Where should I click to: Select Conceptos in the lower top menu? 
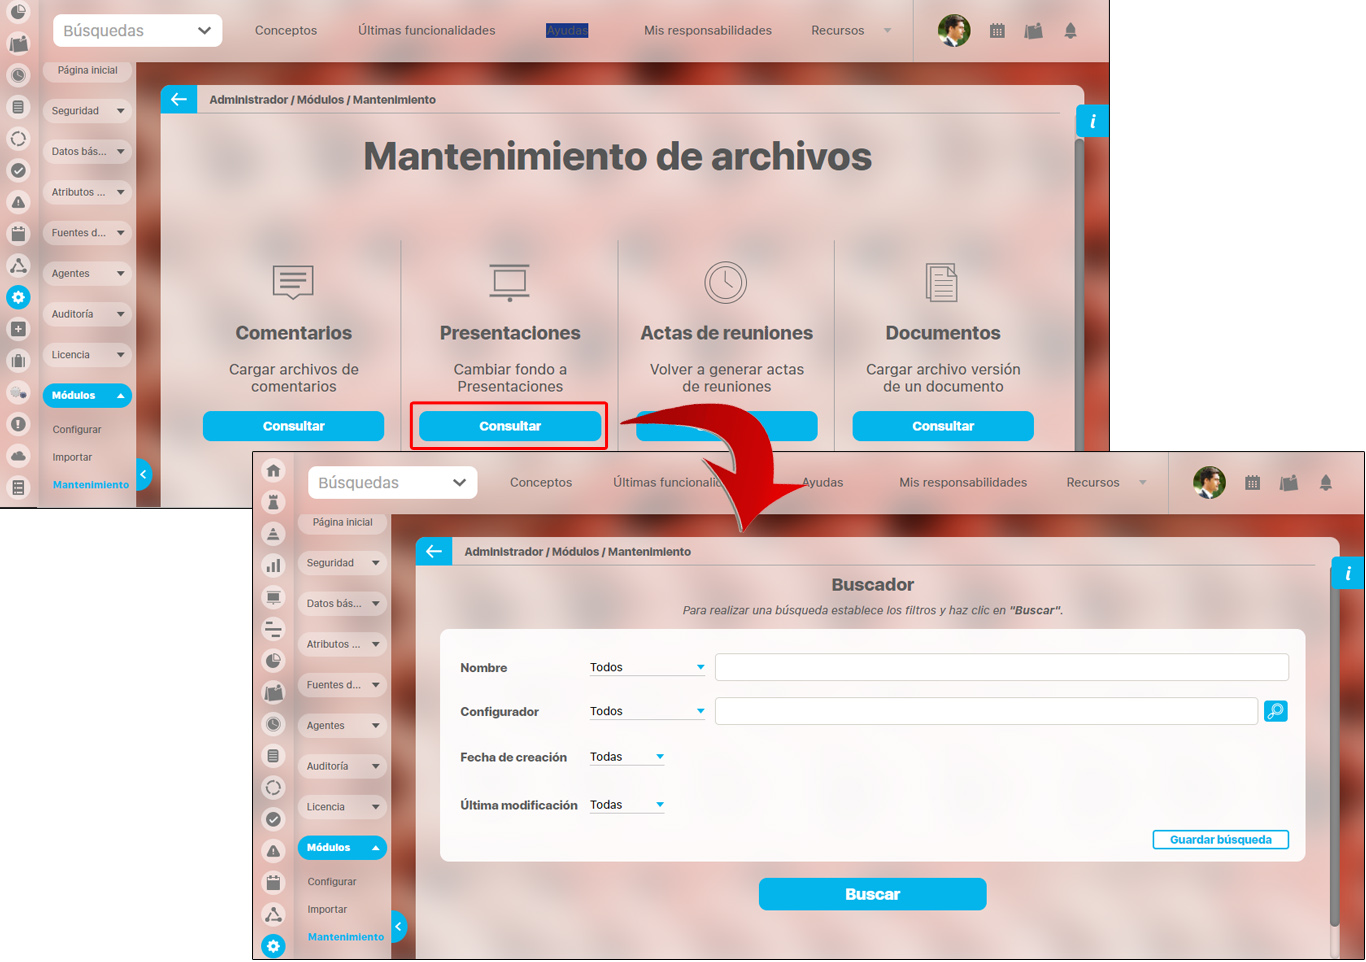[x=541, y=483]
